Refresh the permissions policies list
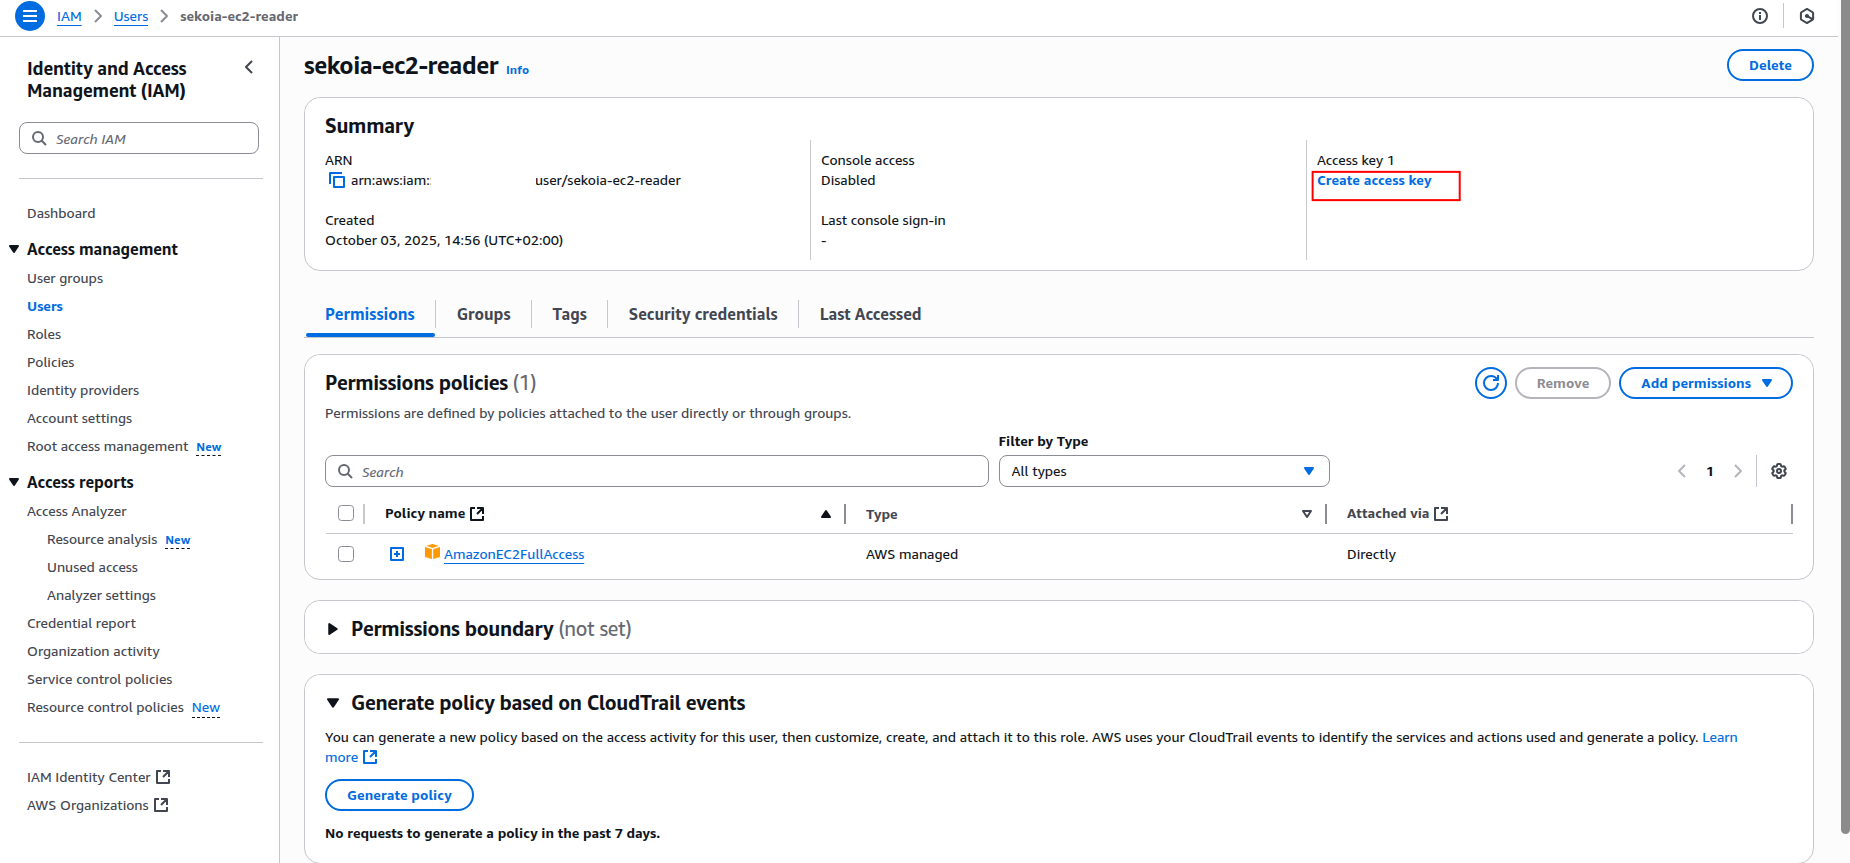 [x=1490, y=383]
